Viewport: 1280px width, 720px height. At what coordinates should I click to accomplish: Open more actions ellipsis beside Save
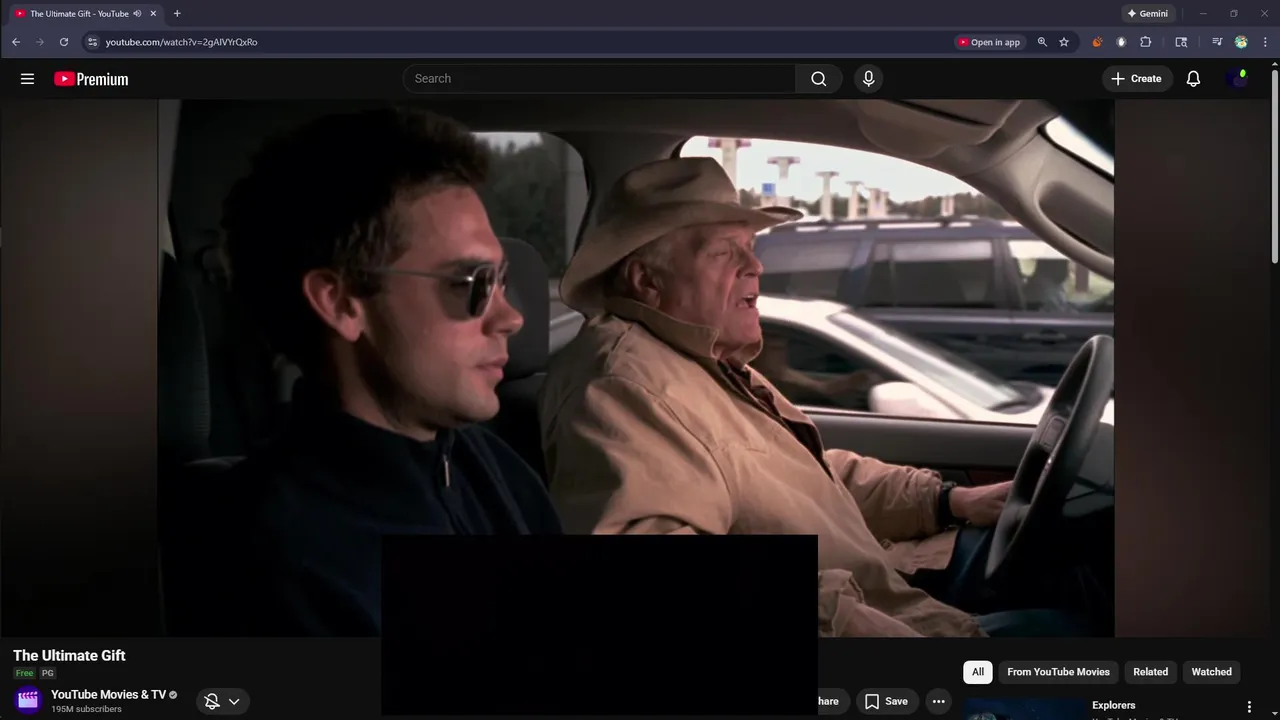coord(938,701)
